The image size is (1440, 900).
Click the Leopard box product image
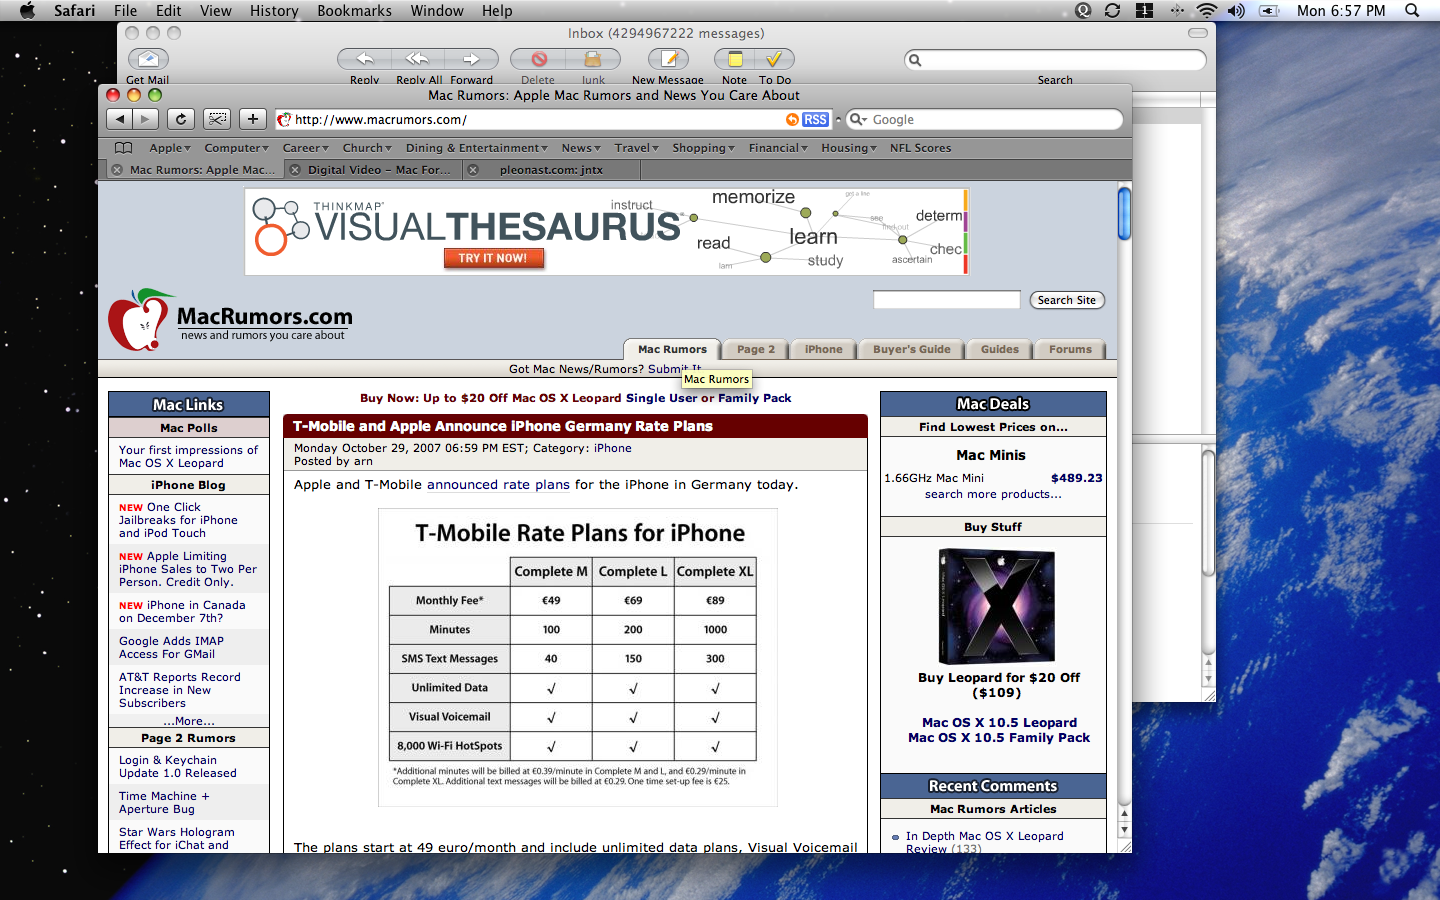pyautogui.click(x=997, y=607)
